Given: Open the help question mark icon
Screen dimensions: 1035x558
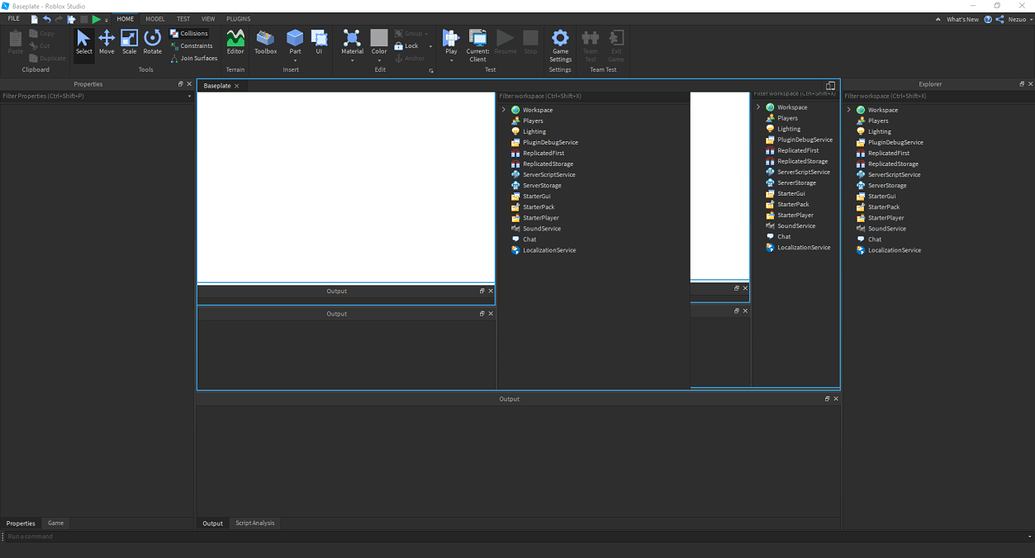Looking at the screenshot, I should [988, 19].
